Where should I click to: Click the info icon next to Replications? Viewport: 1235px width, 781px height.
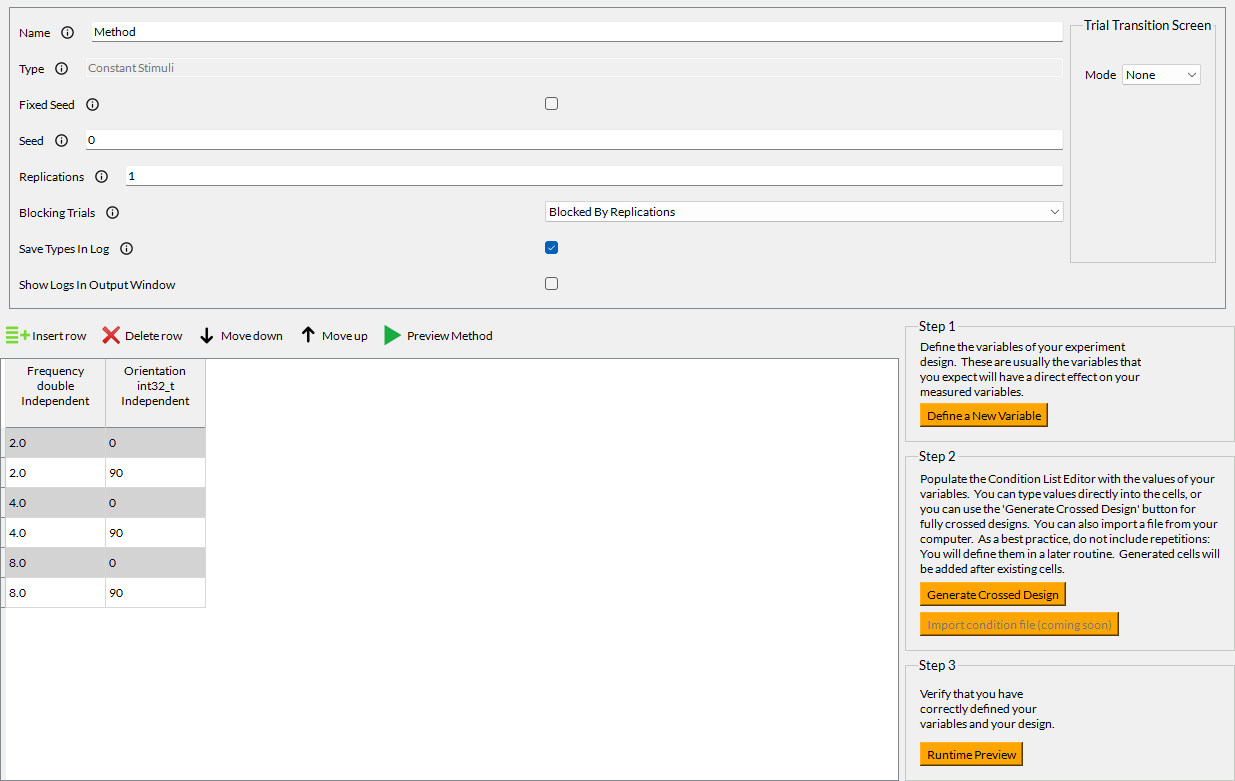pos(102,177)
